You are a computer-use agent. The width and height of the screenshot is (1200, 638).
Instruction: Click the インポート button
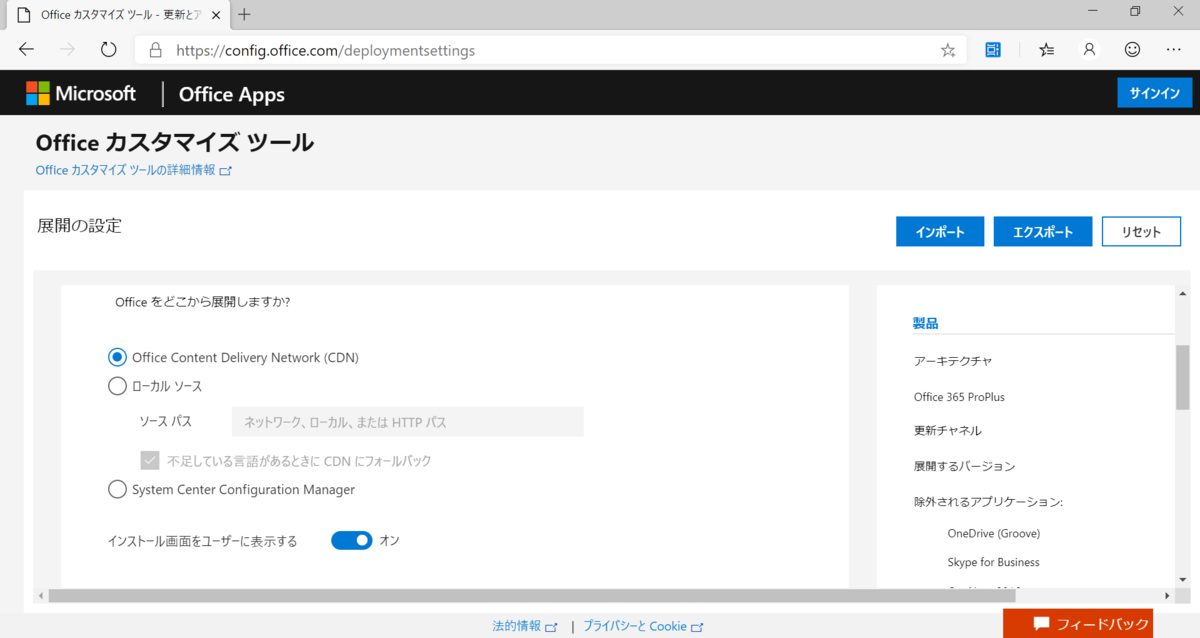tap(940, 231)
